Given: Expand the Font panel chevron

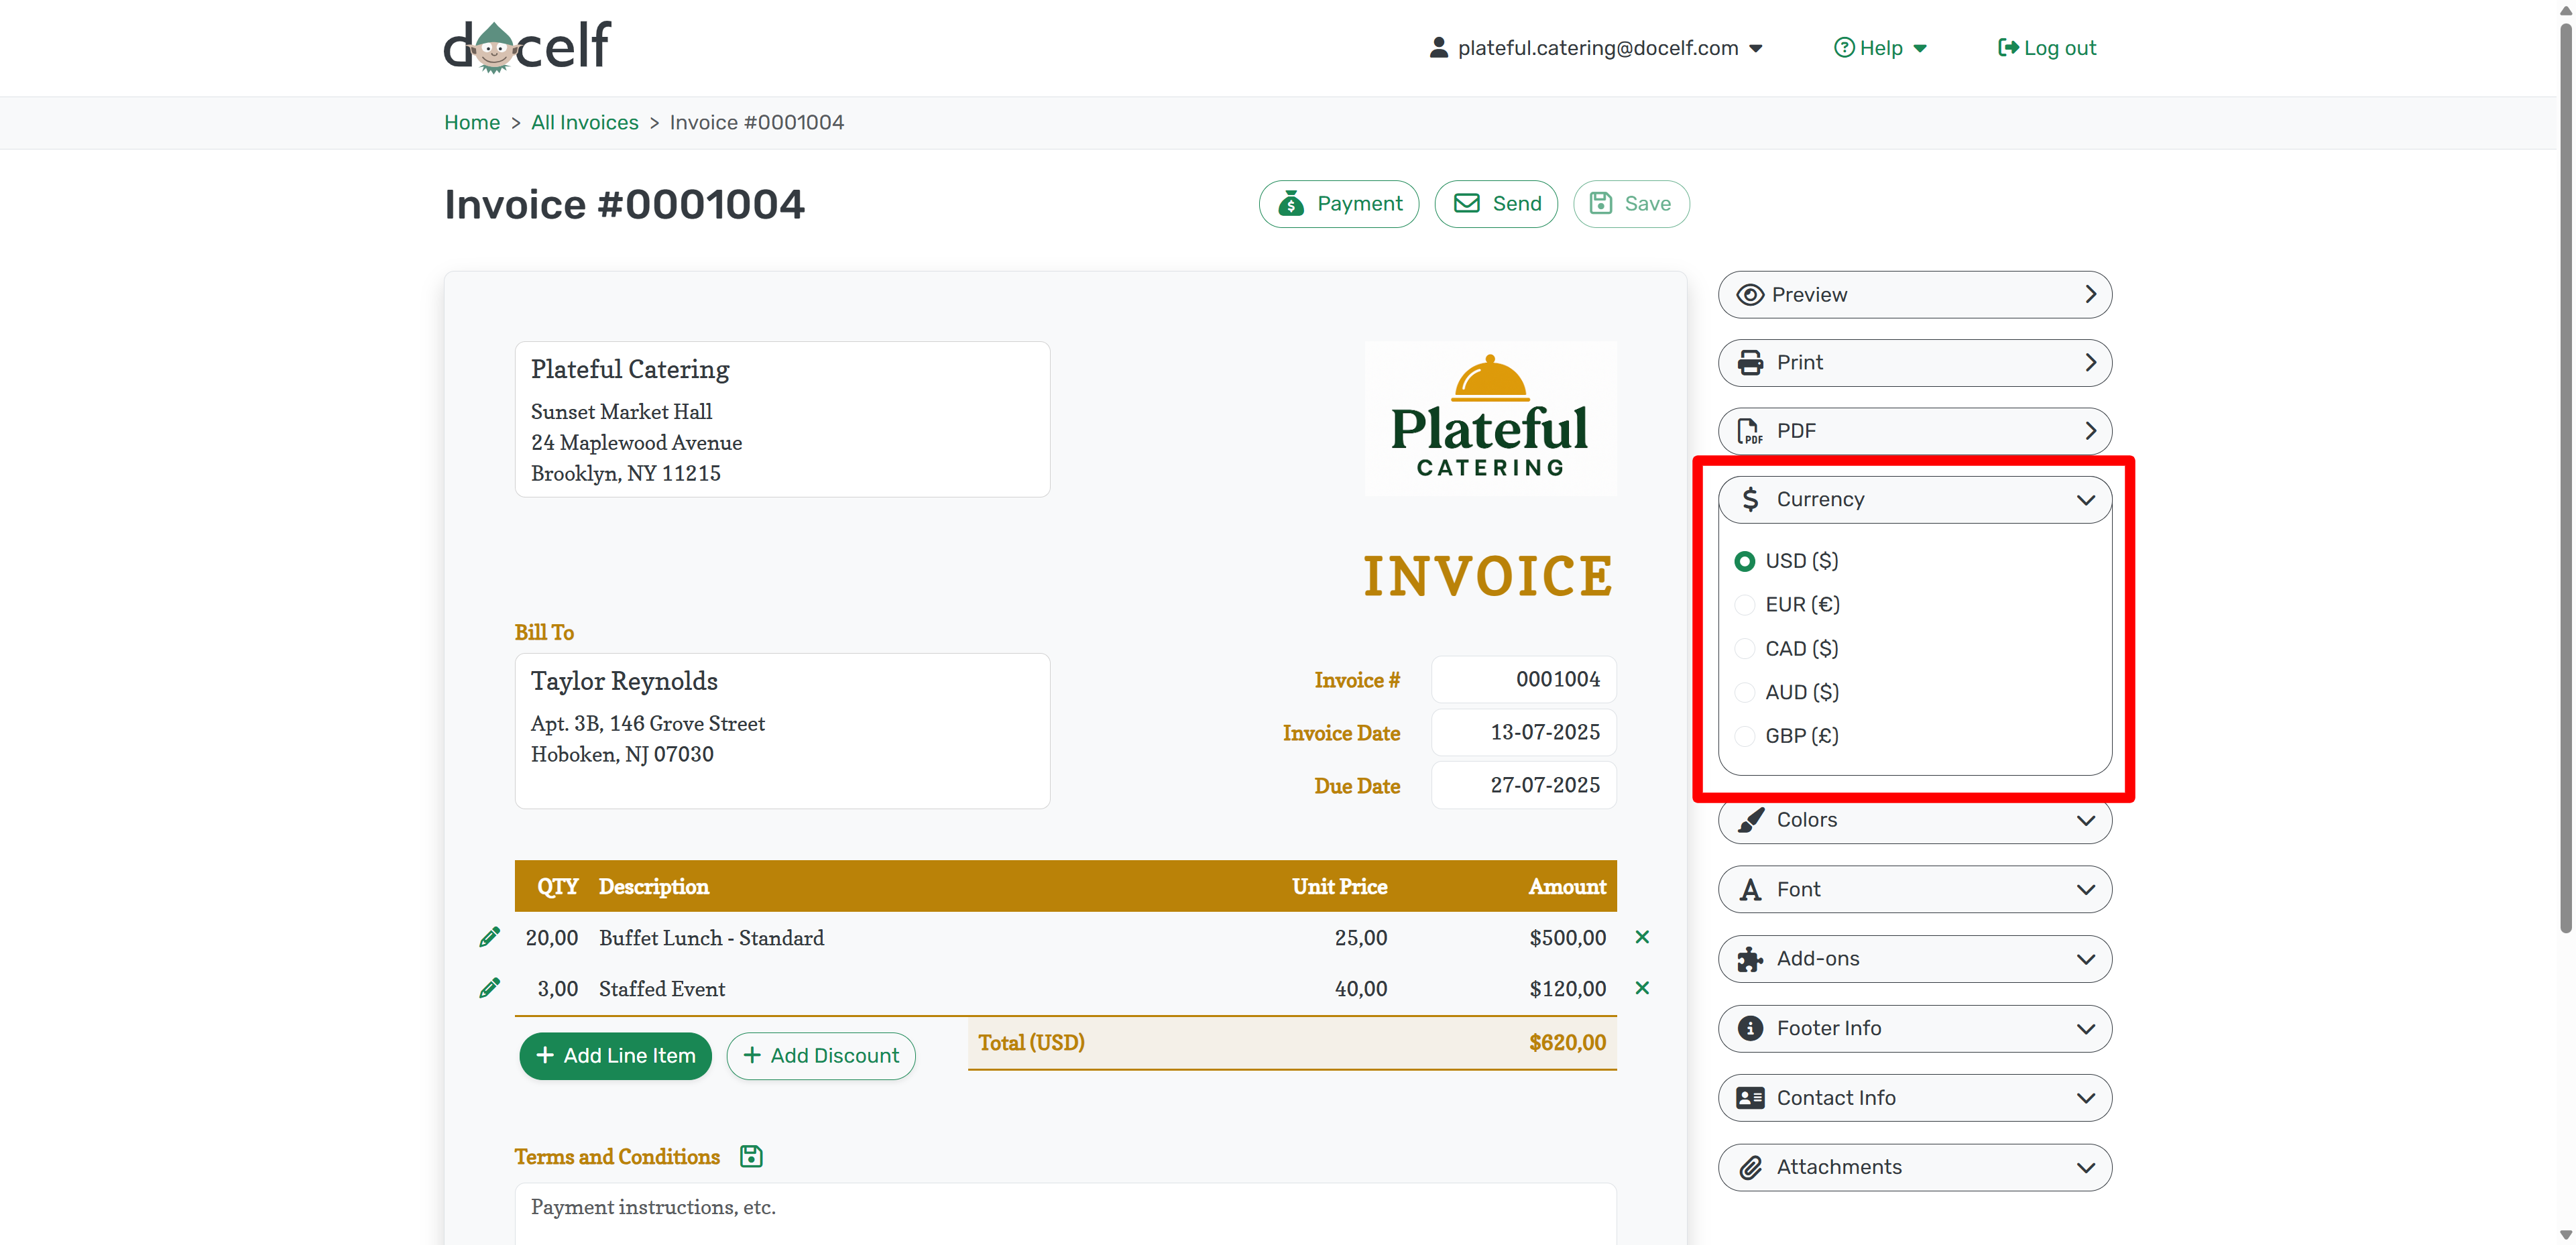Looking at the screenshot, I should click(2085, 890).
